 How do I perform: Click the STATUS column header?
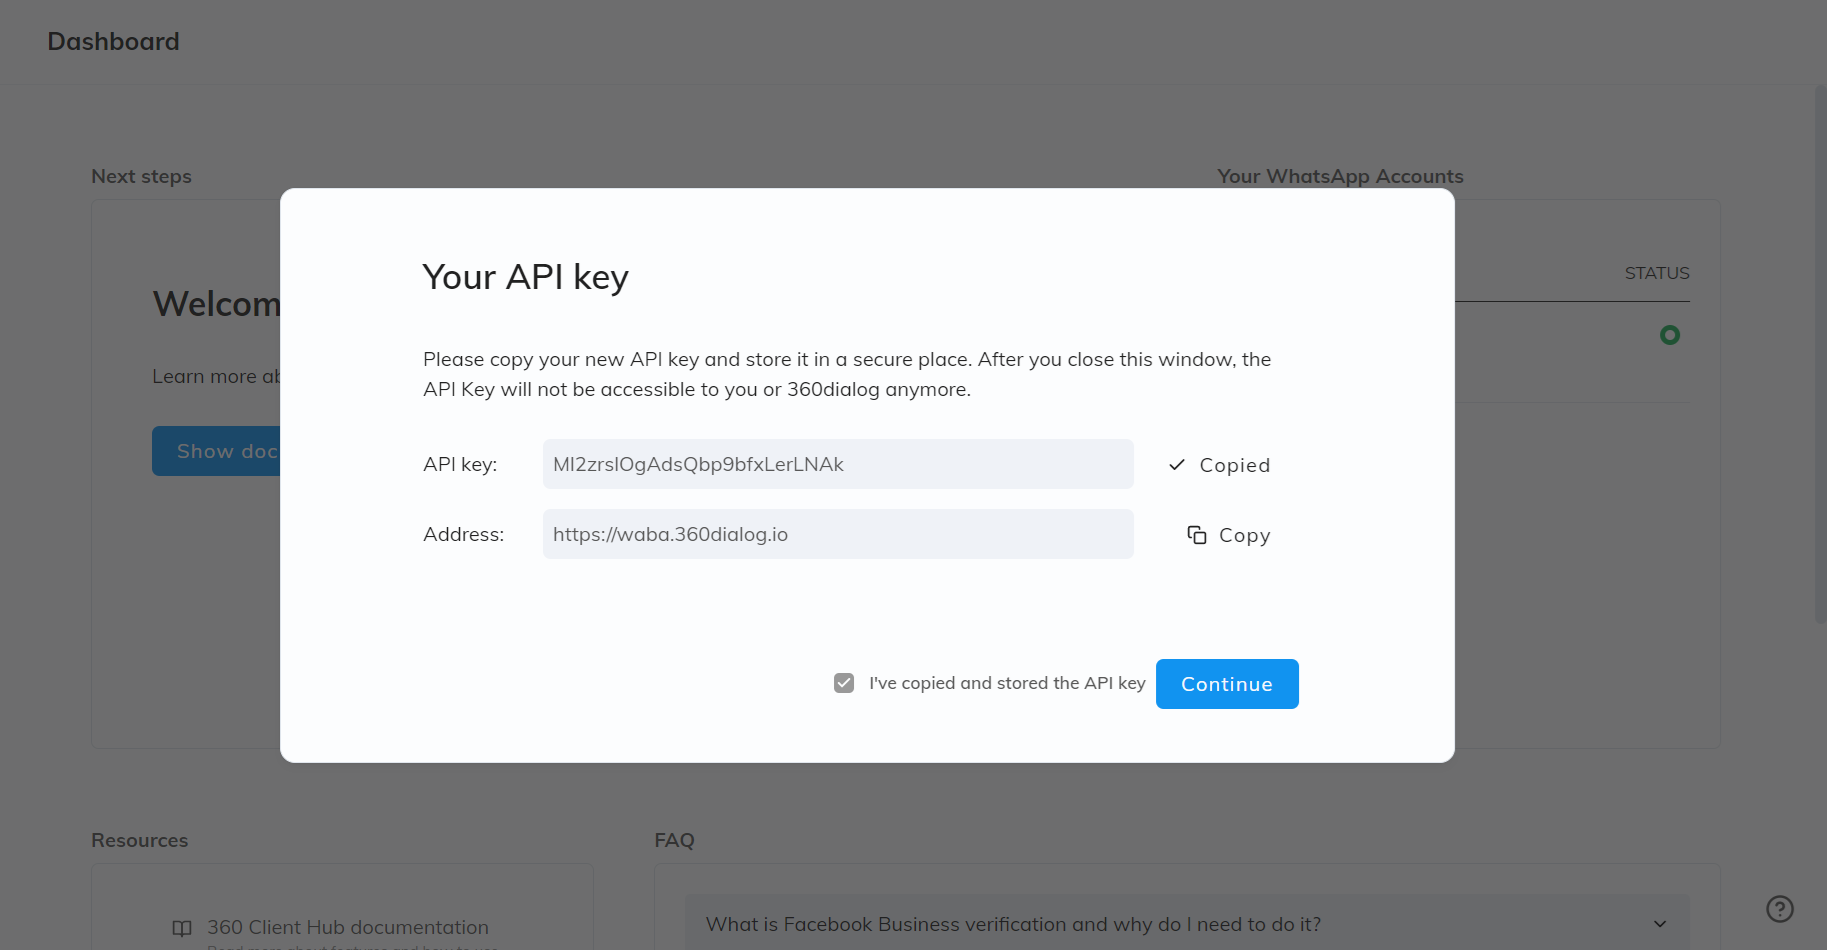tap(1656, 273)
